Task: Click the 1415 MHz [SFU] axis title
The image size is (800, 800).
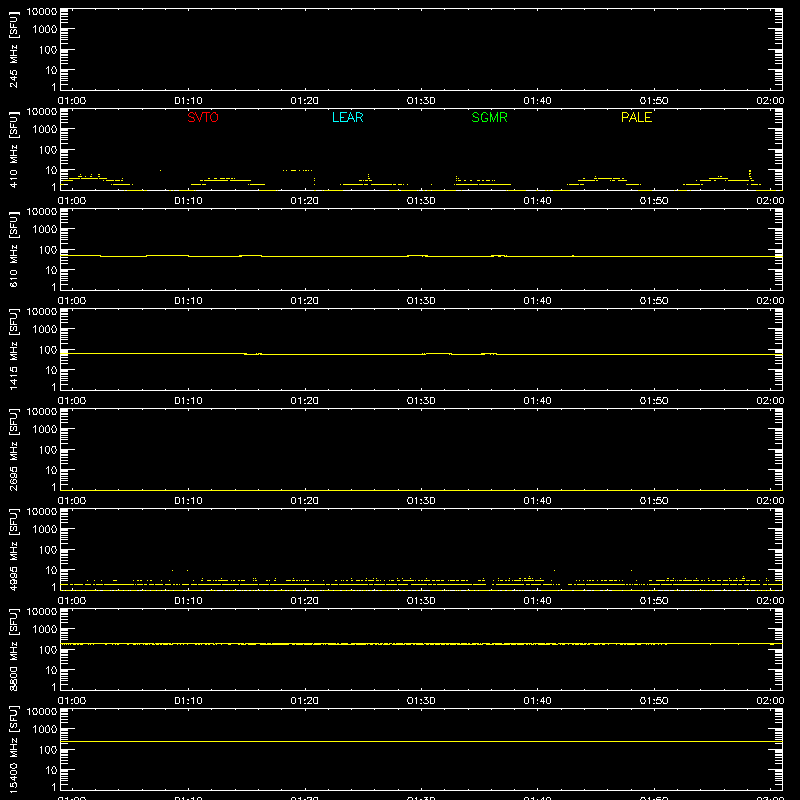Action: [x=14, y=349]
